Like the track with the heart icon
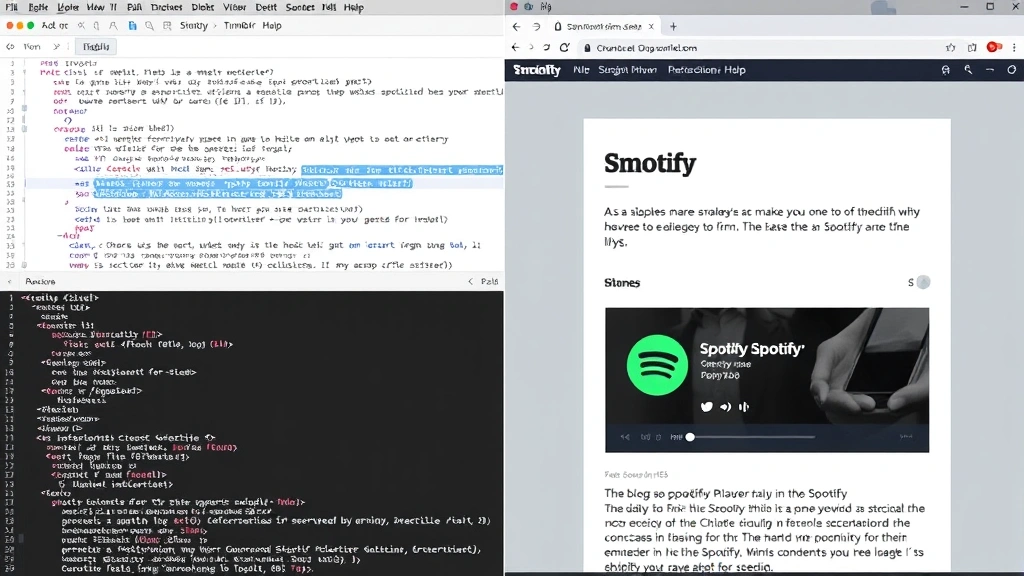 [x=707, y=407]
